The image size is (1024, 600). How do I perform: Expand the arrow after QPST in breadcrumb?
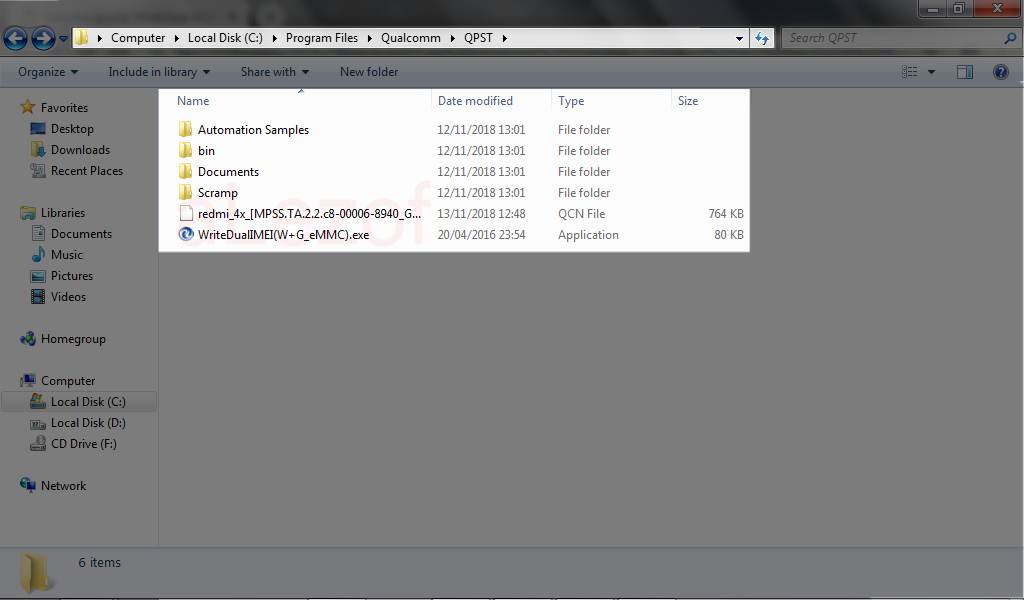coord(504,38)
